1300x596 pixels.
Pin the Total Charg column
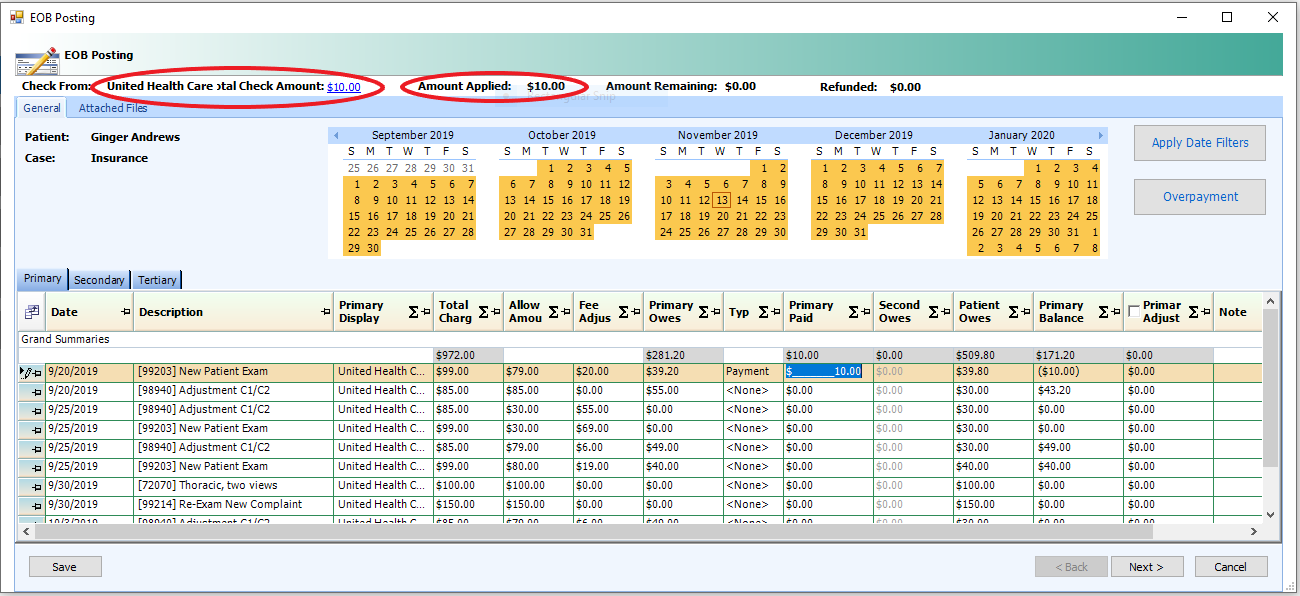495,312
